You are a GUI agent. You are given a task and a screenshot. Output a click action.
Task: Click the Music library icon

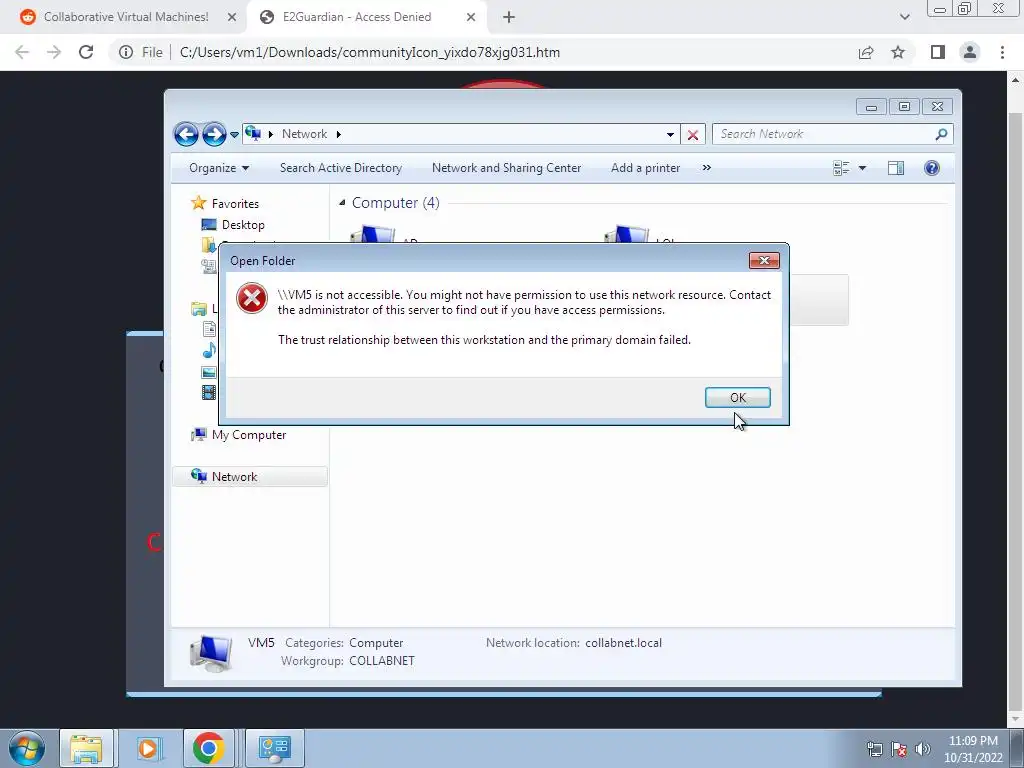[209, 351]
